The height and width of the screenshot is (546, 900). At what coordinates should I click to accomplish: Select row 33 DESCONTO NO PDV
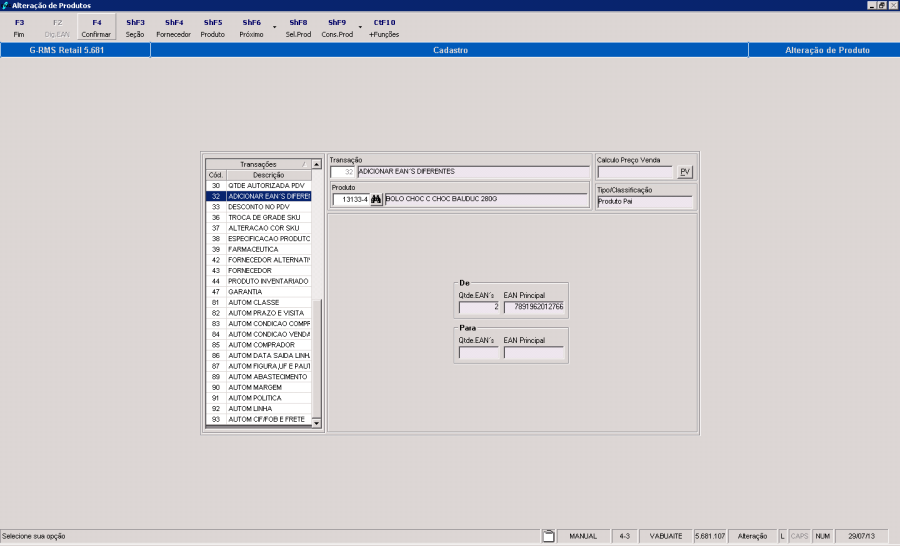click(x=258, y=207)
